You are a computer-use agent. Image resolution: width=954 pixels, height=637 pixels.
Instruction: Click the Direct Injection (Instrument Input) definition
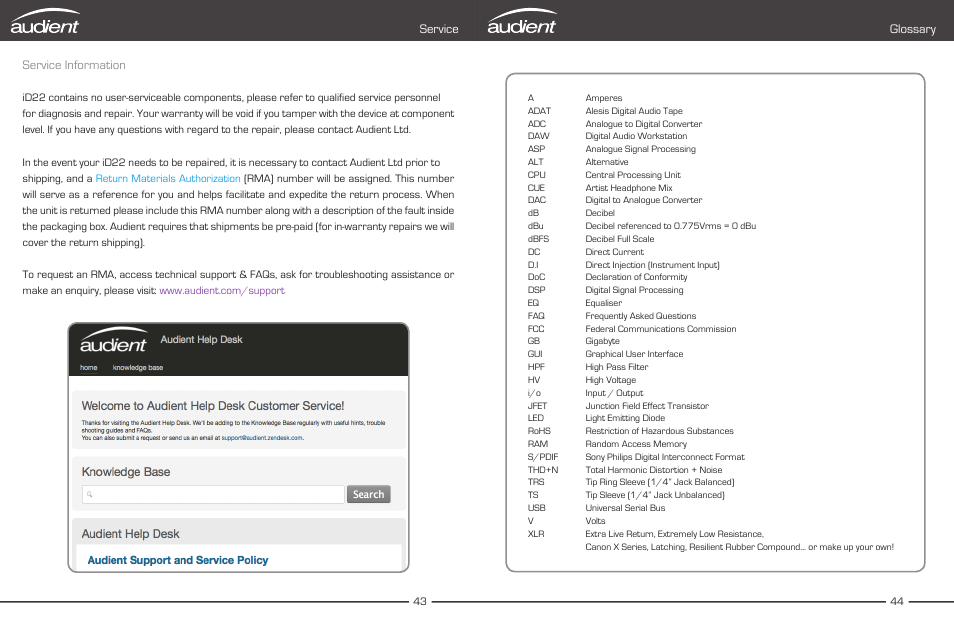point(652,265)
